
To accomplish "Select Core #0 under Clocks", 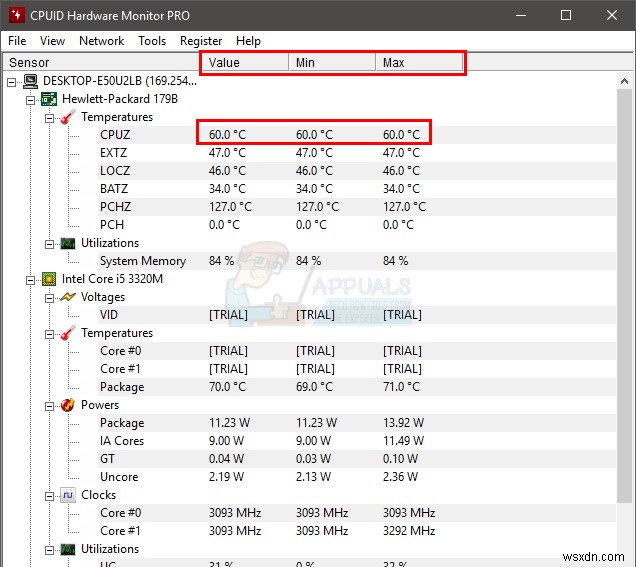I will point(357,513).
